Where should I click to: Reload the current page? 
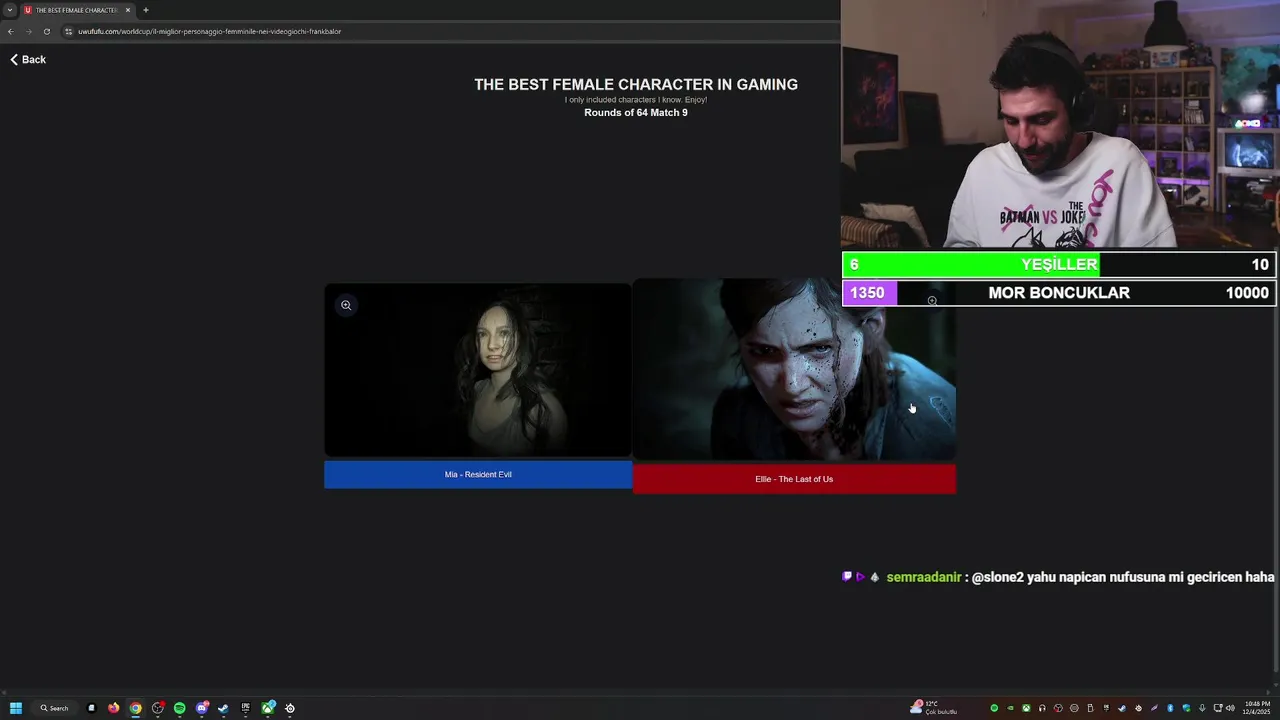click(46, 31)
